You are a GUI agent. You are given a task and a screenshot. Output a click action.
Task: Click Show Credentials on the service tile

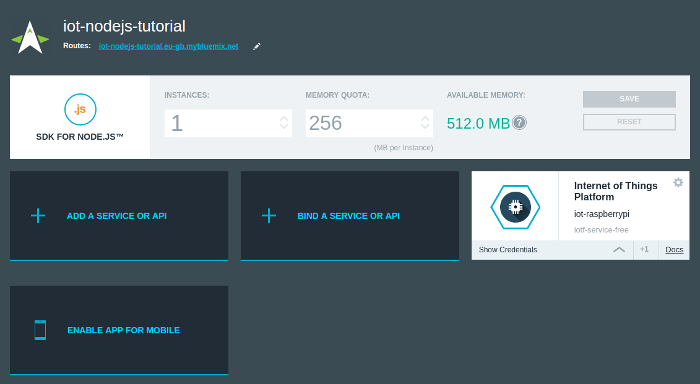508,250
